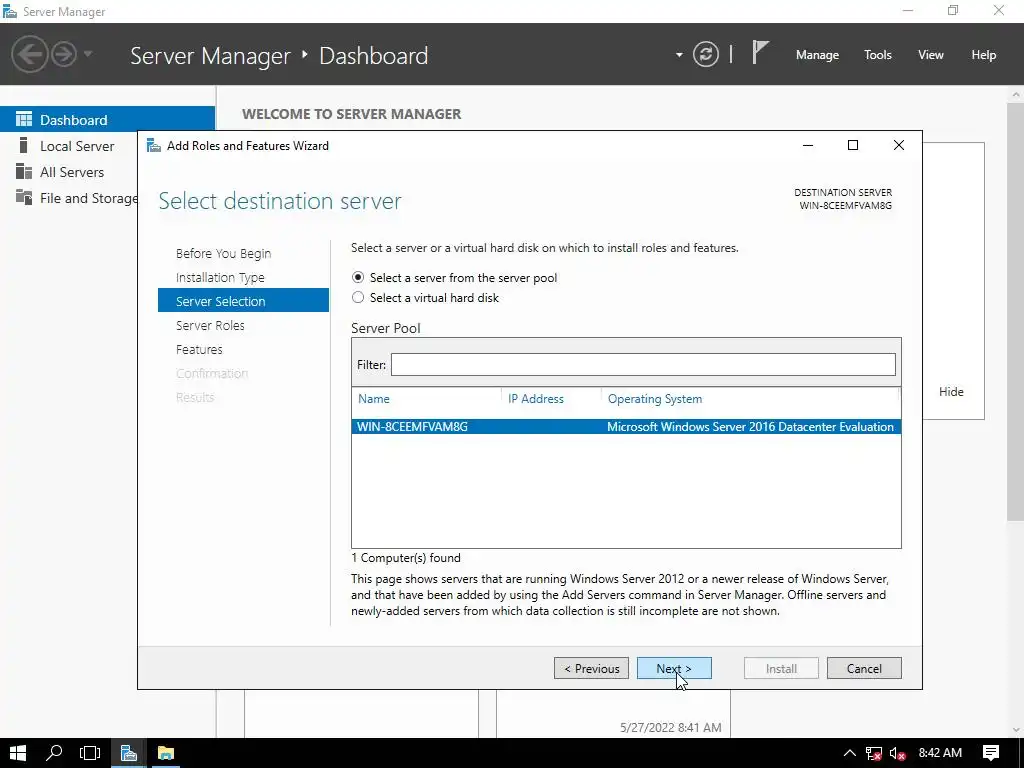This screenshot has width=1024, height=768.
Task: Select All Servers in the sidebar
Action: (x=72, y=172)
